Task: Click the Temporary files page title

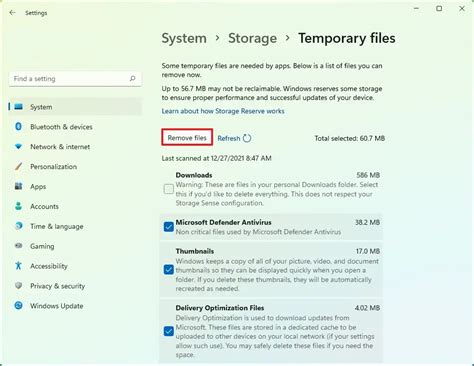Action: (347, 38)
